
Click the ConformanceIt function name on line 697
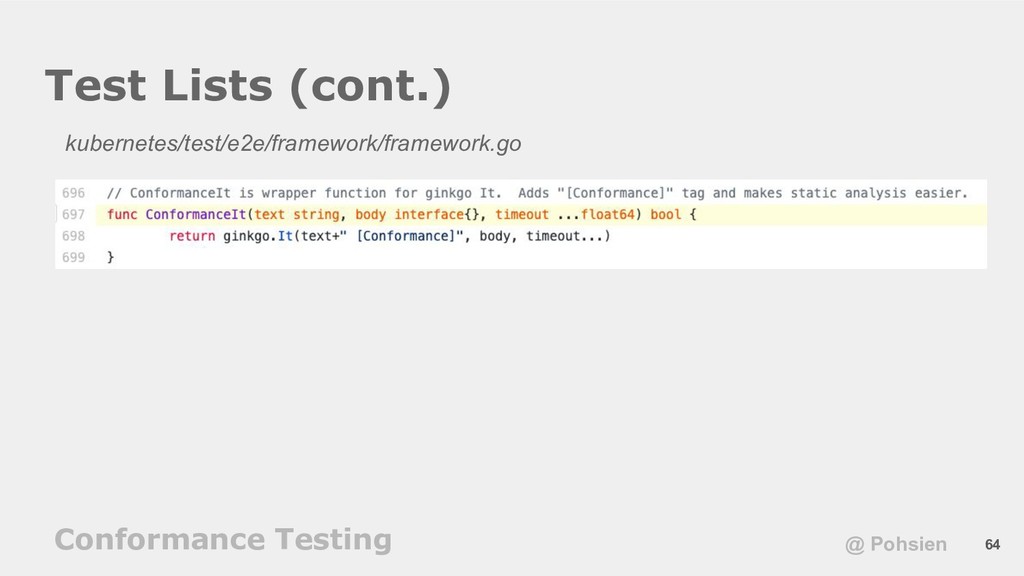pyautogui.click(x=195, y=215)
